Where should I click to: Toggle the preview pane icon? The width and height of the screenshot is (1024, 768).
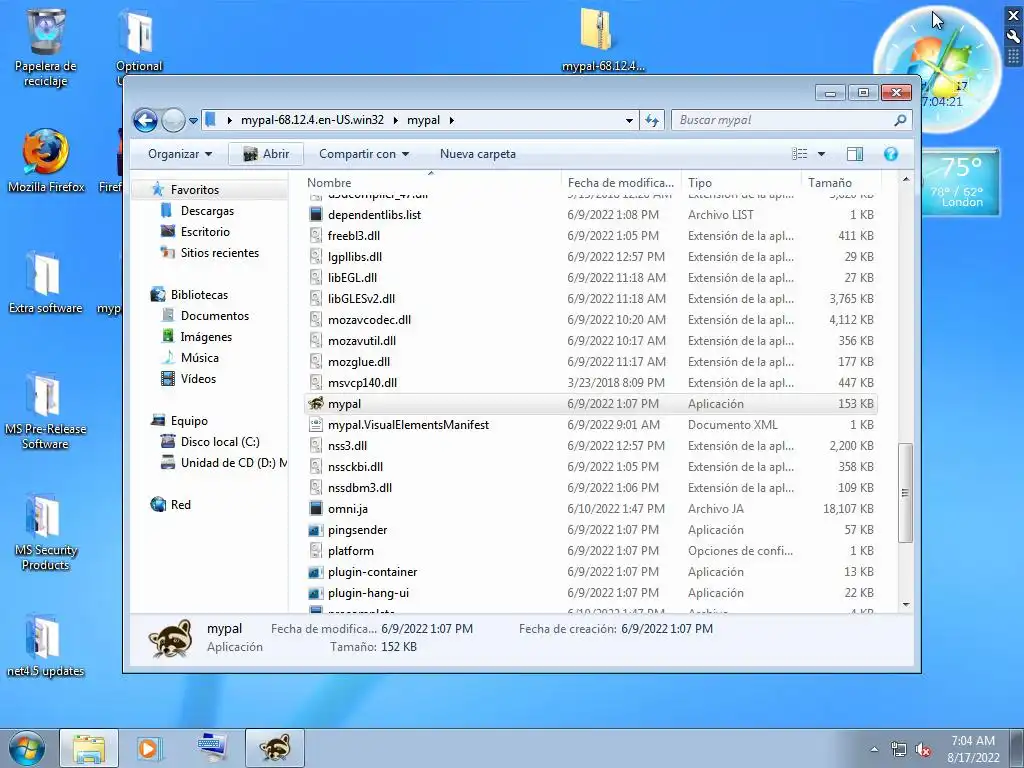click(x=855, y=154)
